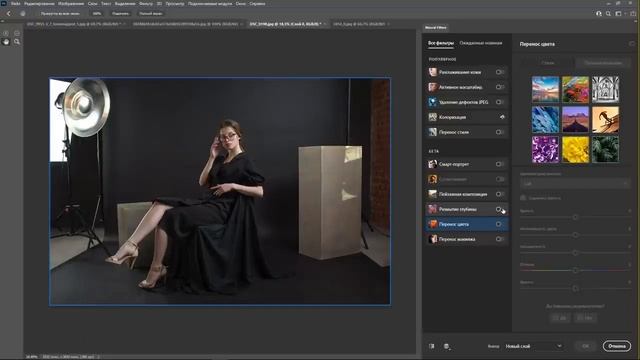Turn on the Landscape Mixer filter toggle

(x=500, y=194)
